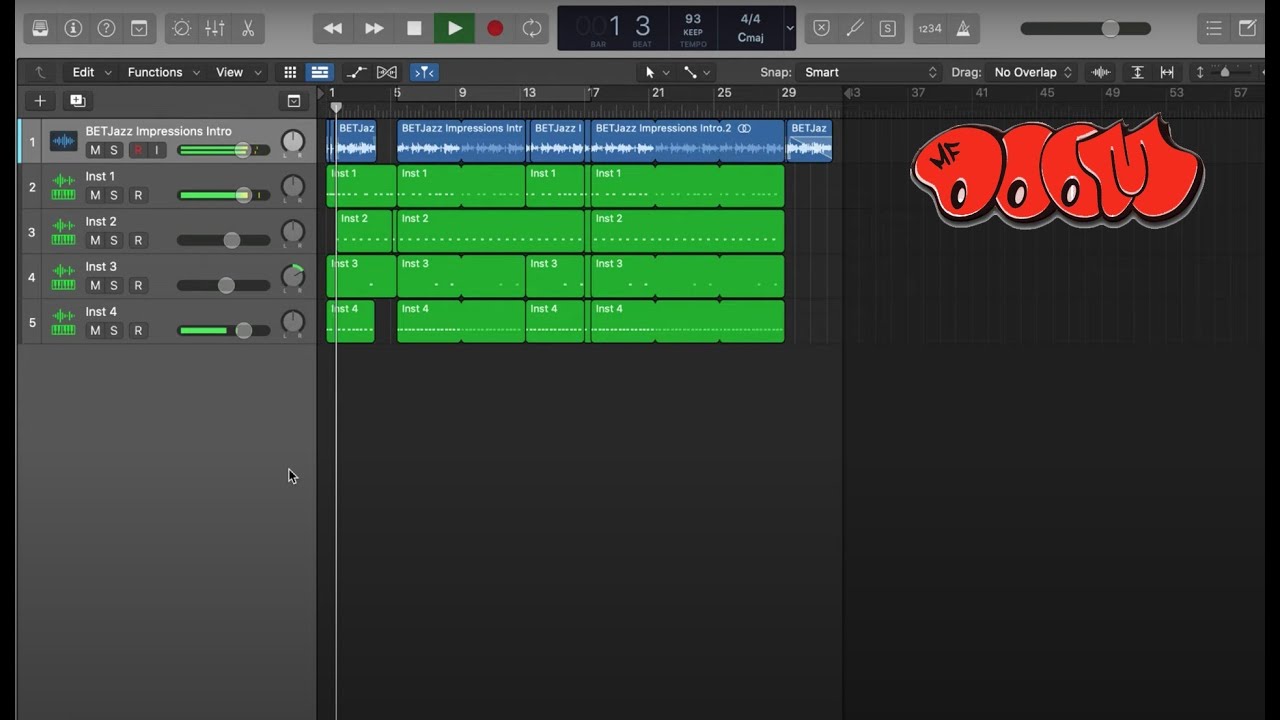Open the List Editors icon

click(x=1213, y=28)
